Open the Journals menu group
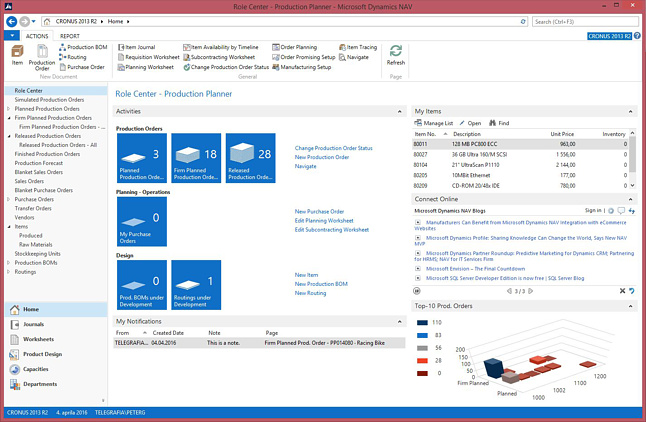Viewport: 646px width, 422px height. click(x=56, y=324)
